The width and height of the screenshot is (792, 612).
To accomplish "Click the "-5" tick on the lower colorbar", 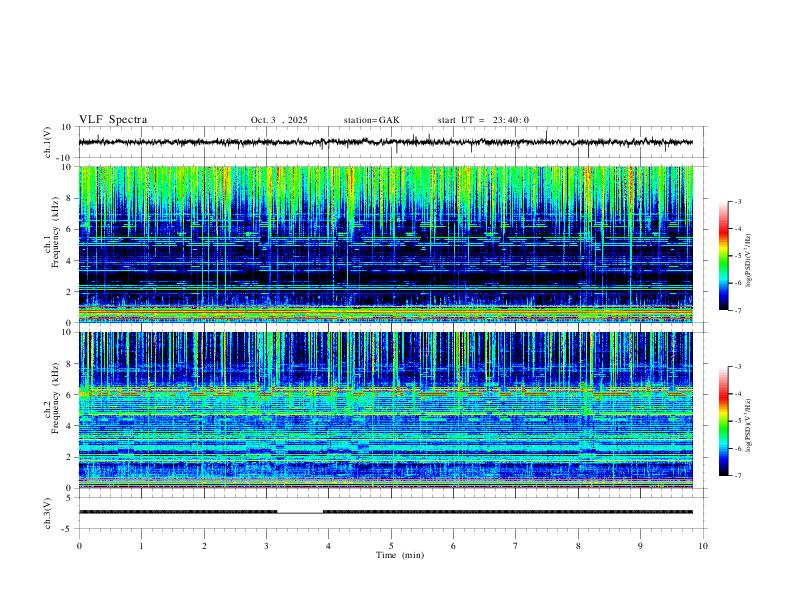I will pos(737,421).
